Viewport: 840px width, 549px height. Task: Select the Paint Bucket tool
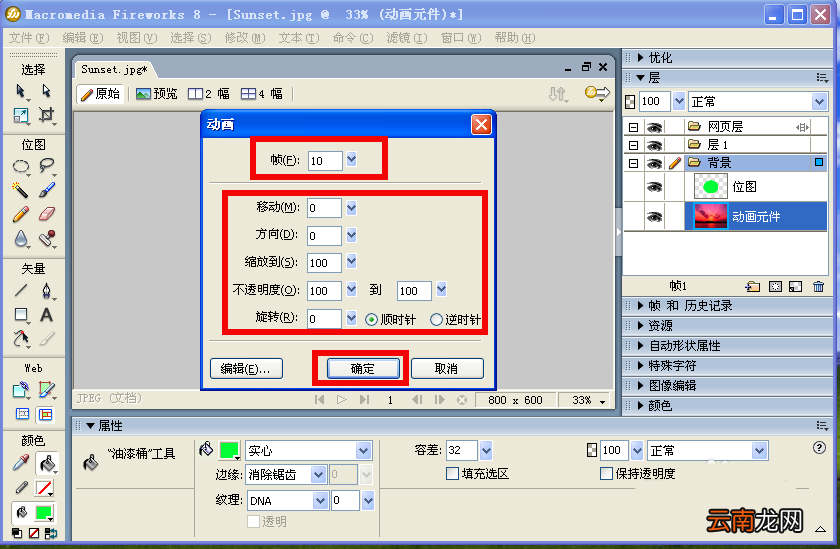pyautogui.click(x=47, y=463)
